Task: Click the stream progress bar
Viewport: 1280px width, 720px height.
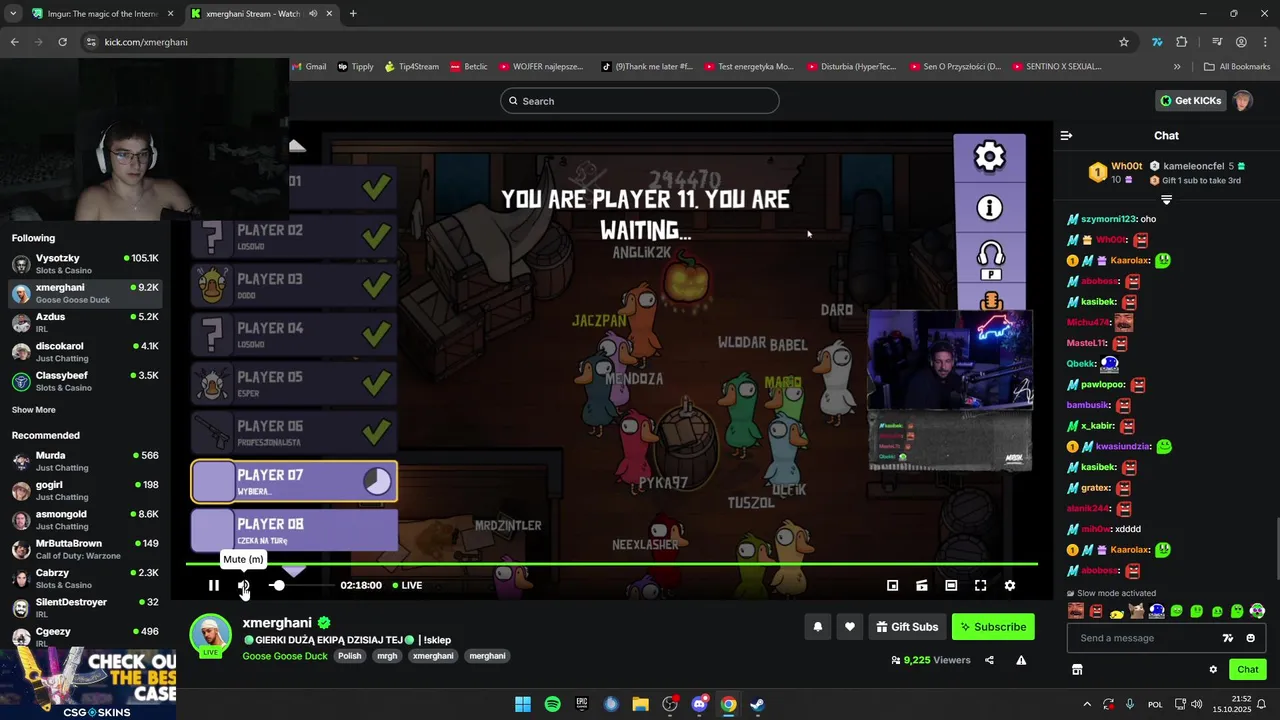Action: pyautogui.click(x=612, y=564)
